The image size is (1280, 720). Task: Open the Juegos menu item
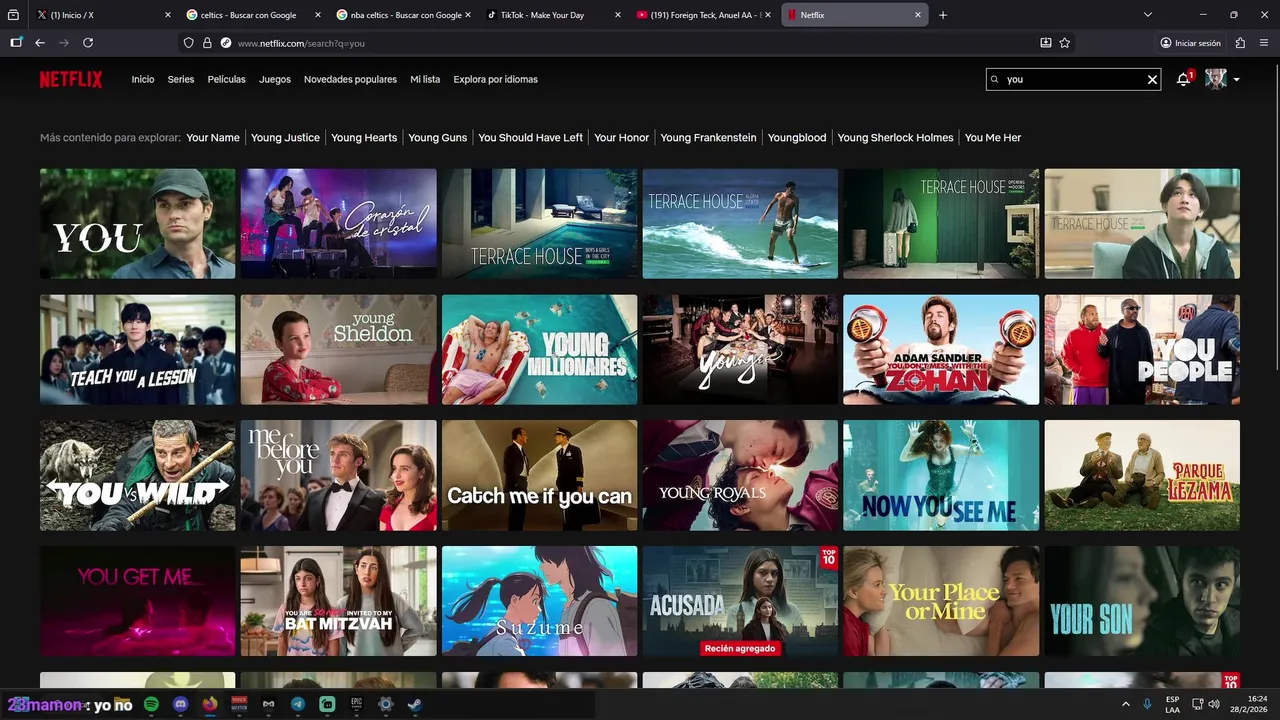275,79
